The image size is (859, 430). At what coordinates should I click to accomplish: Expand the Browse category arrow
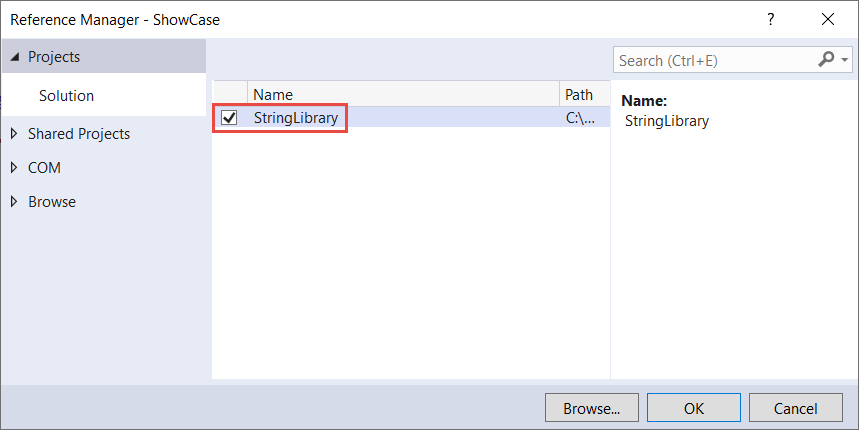click(x=14, y=202)
